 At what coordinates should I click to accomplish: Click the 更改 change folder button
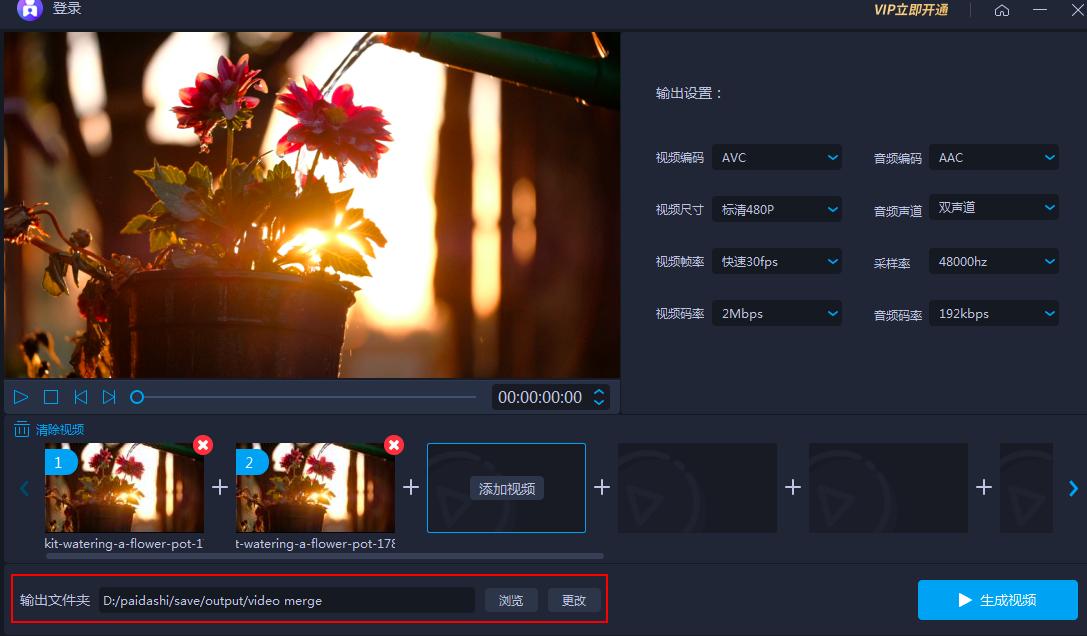pos(574,600)
